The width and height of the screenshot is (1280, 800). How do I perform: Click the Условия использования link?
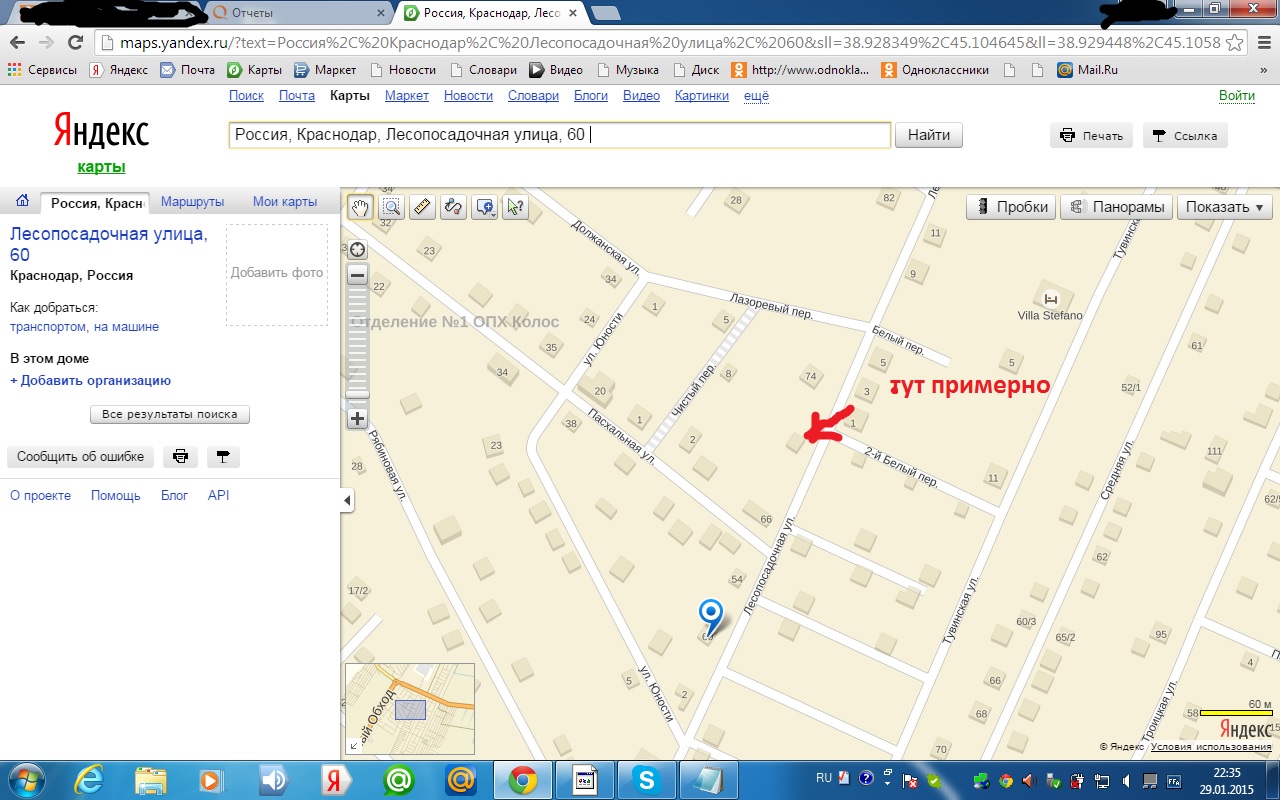click(1211, 747)
